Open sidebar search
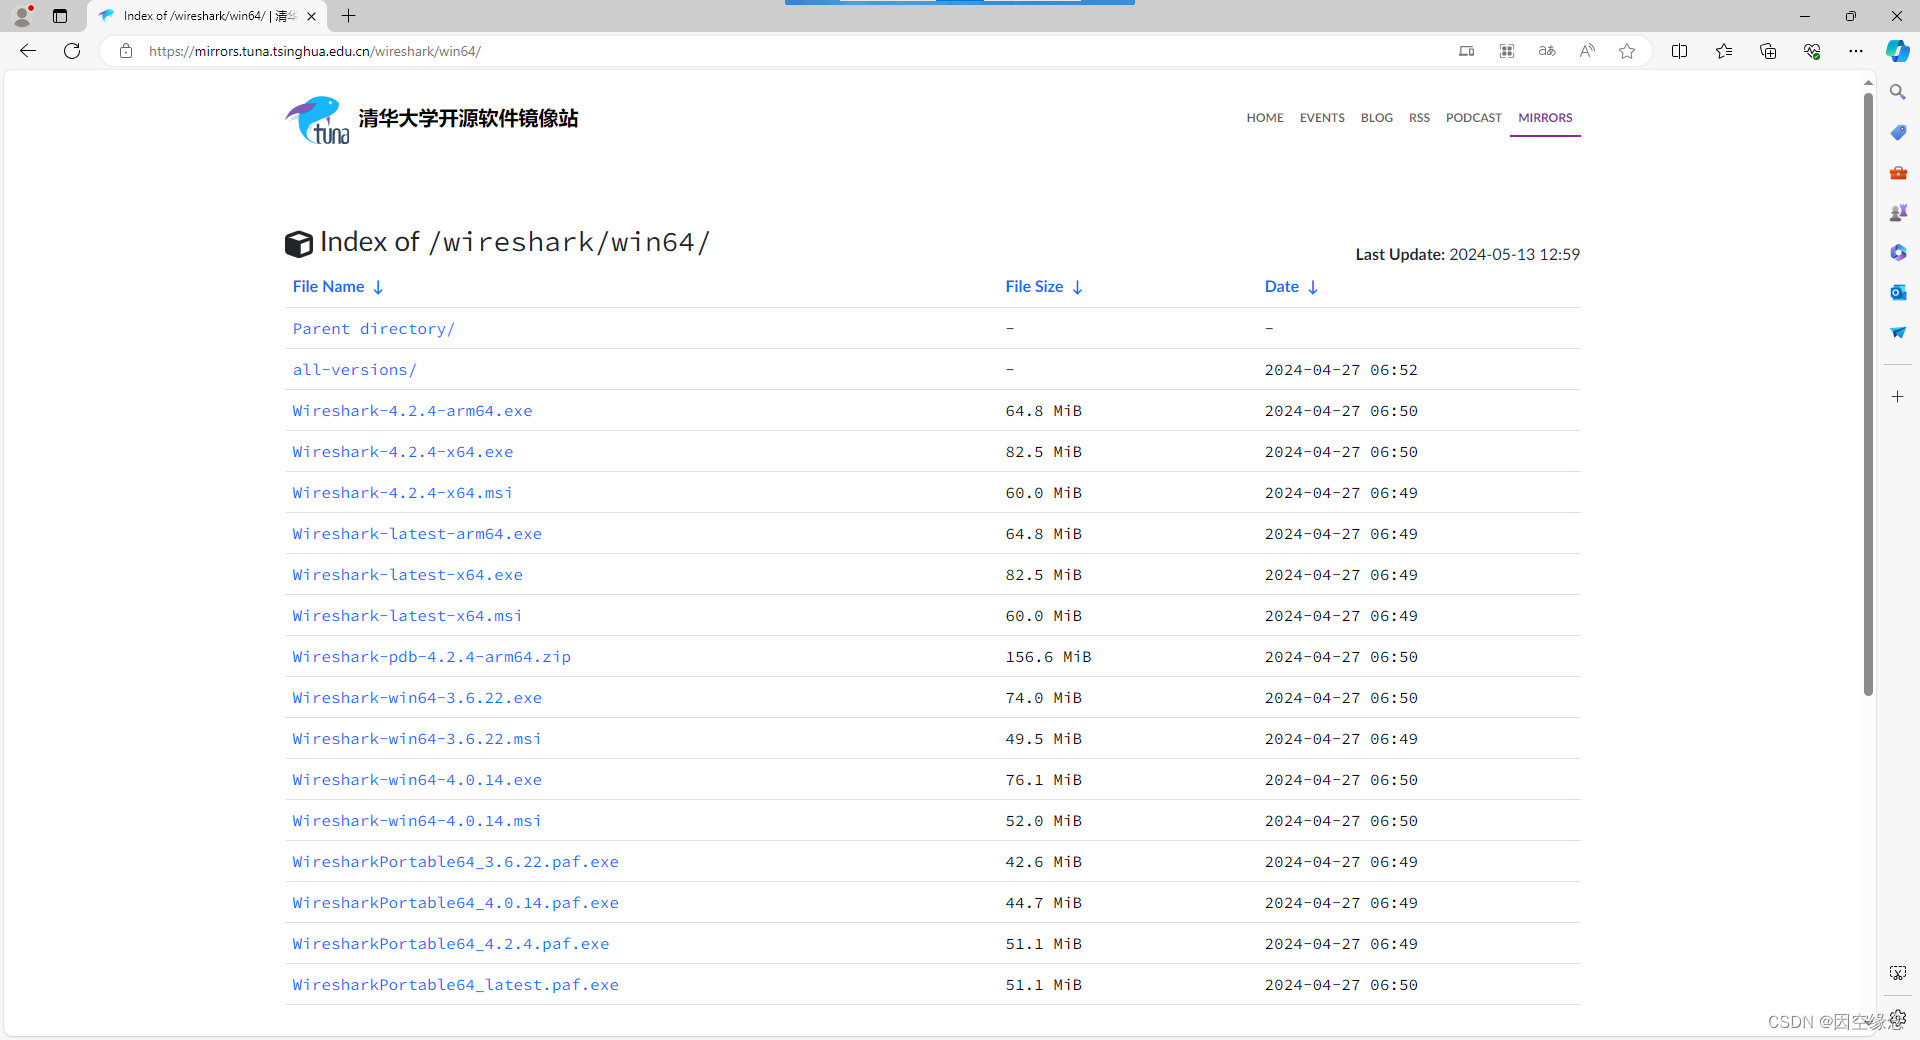Screen dimensions: 1920x1040 [x=1898, y=92]
